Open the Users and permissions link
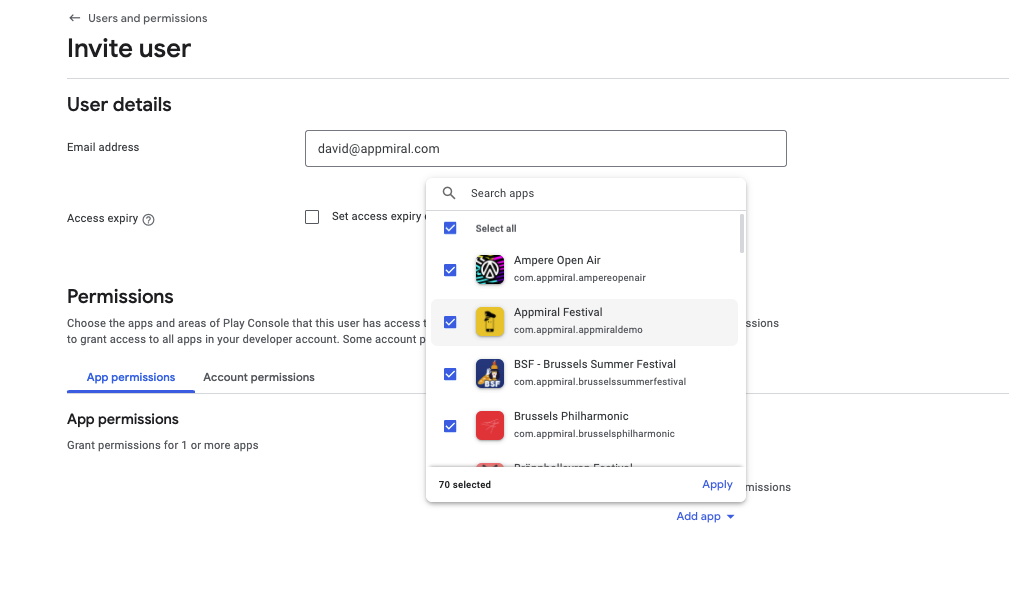1009x593 pixels. [x=146, y=17]
